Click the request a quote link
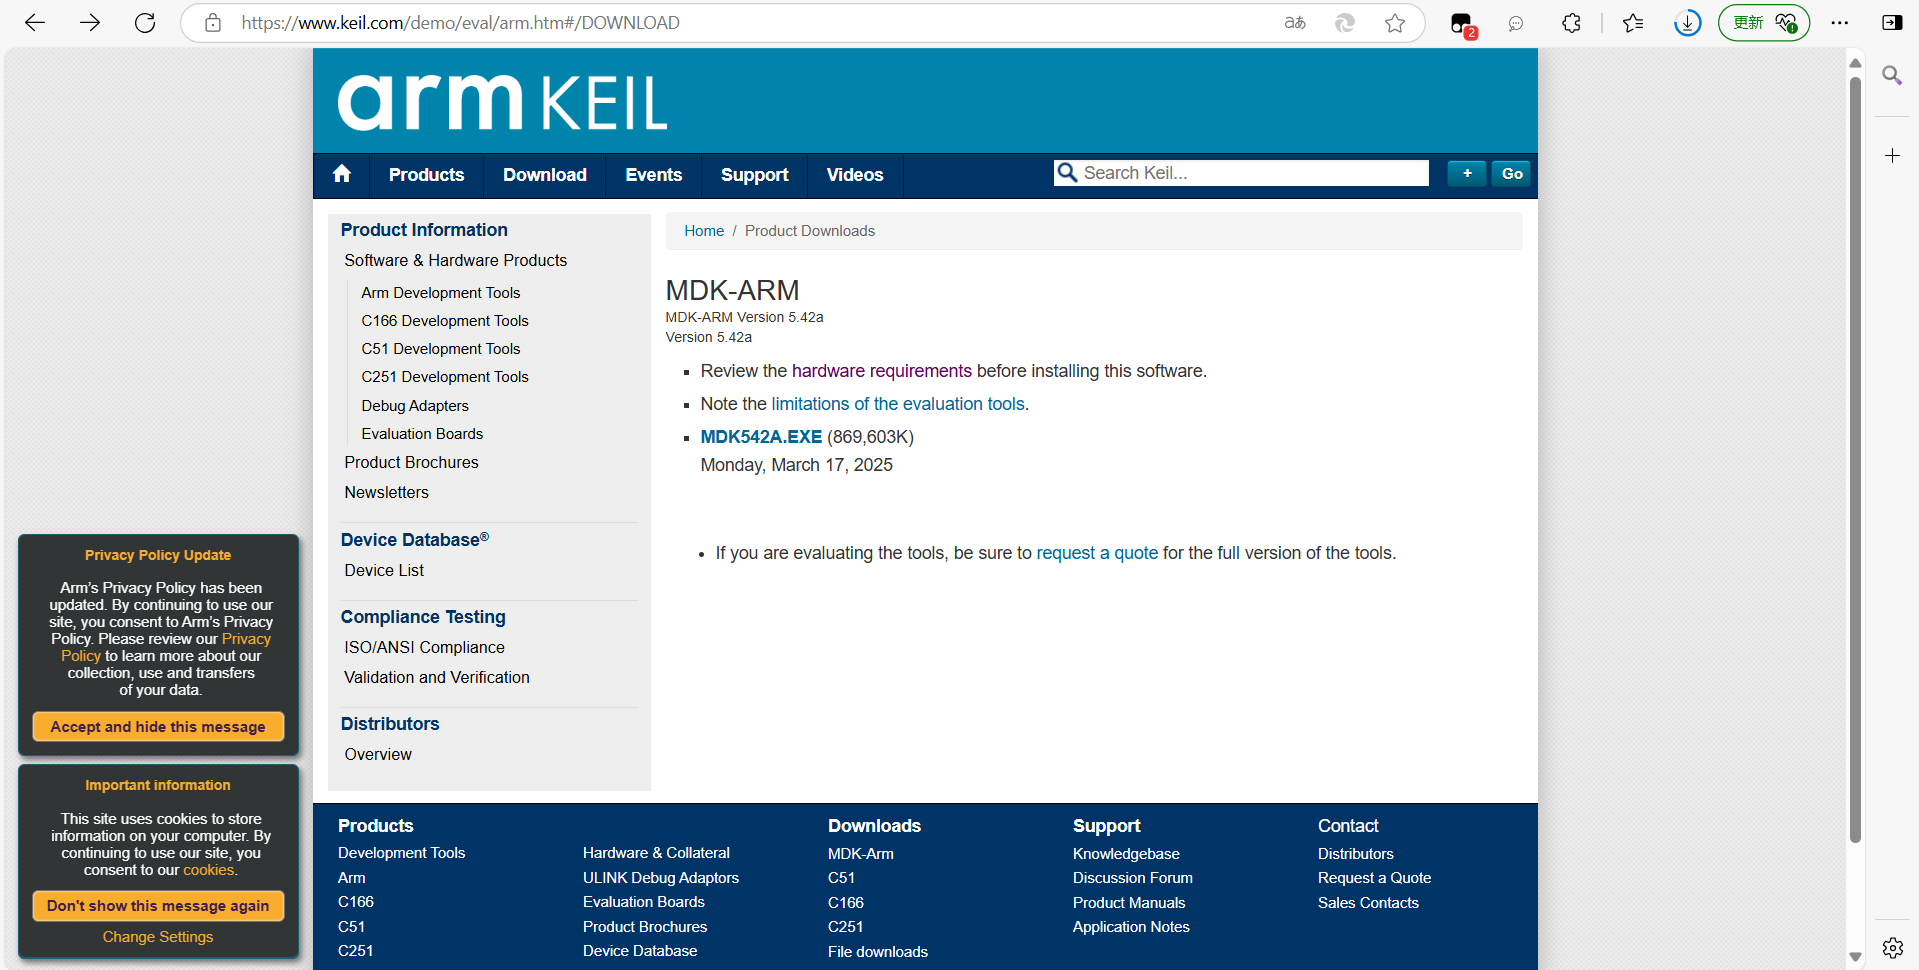The height and width of the screenshot is (970, 1919). 1097,553
